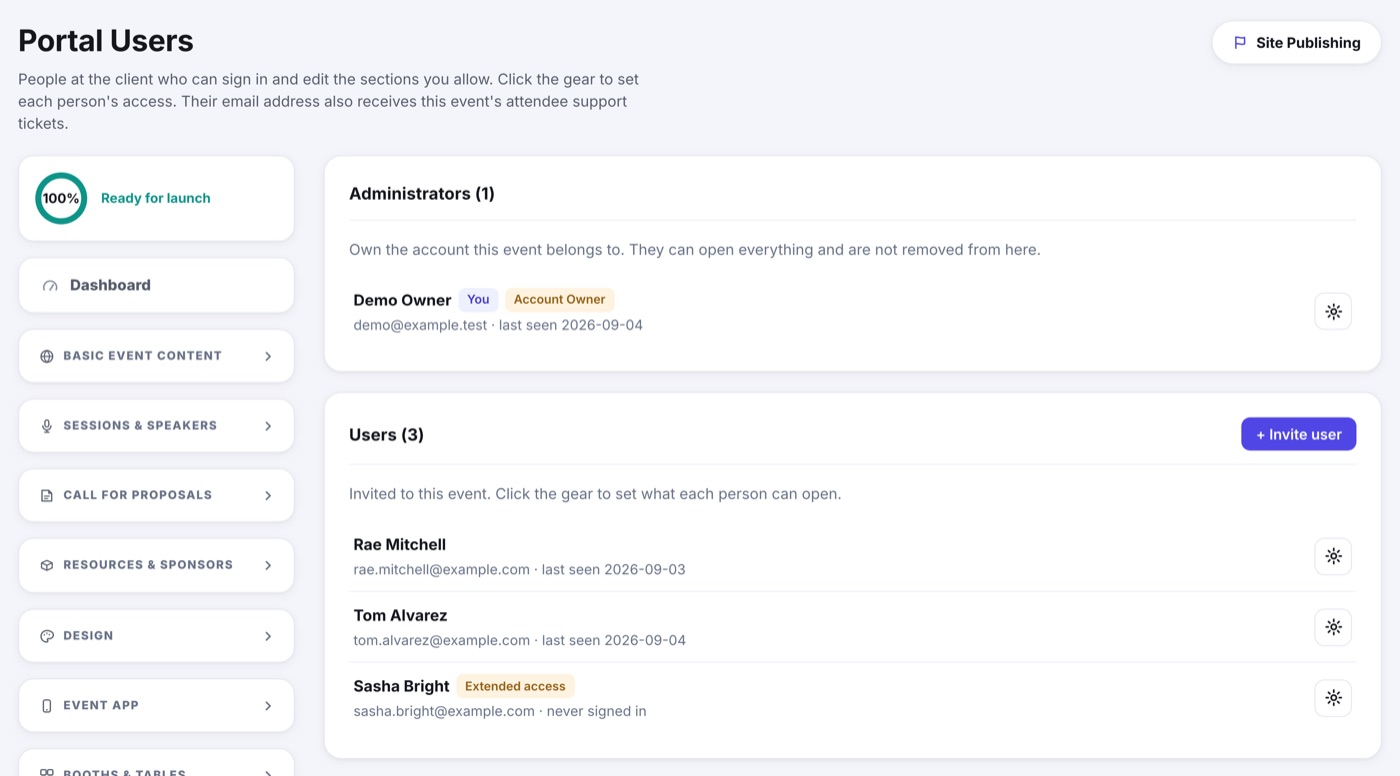
Task: Click the box icon beside Resources & Sponsors
Action: 47,566
